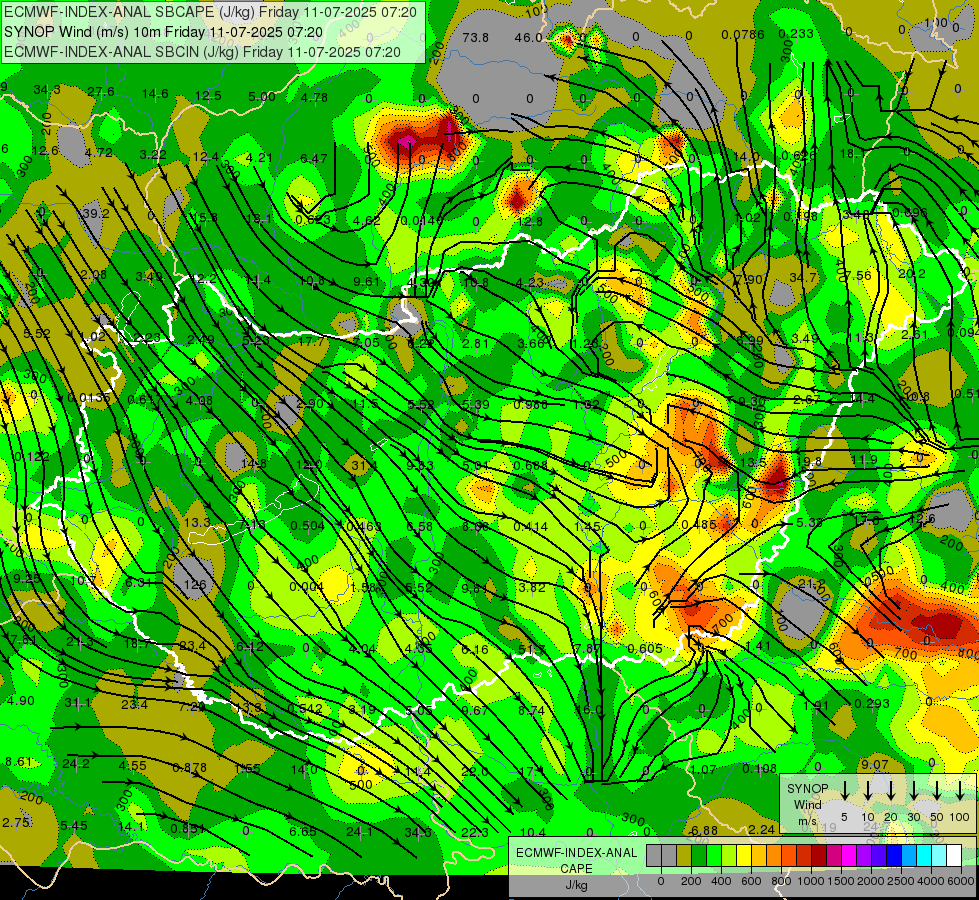
Task: Click the 24.2 value at lower left
Action: point(76,763)
